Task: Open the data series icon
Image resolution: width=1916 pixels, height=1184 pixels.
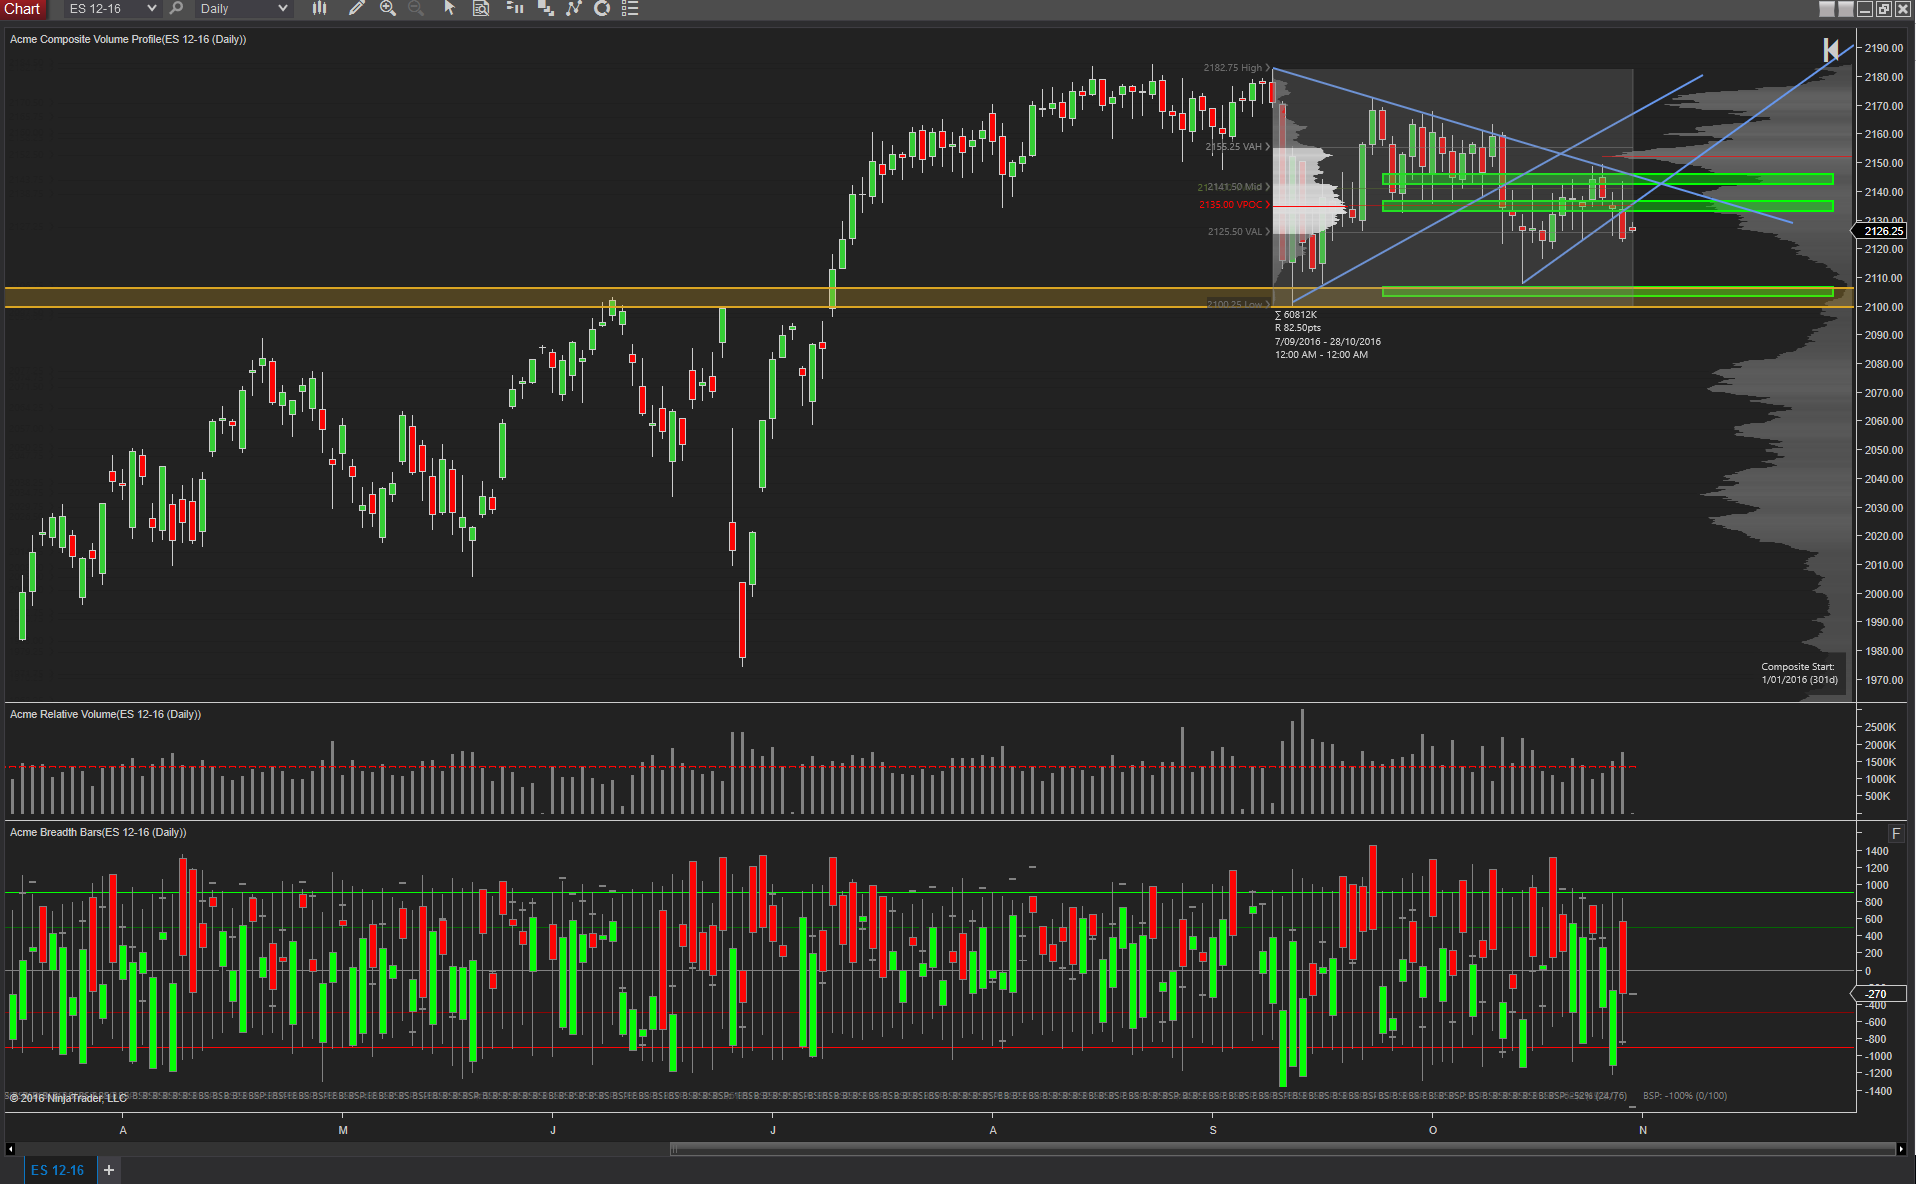Action: pos(515,8)
